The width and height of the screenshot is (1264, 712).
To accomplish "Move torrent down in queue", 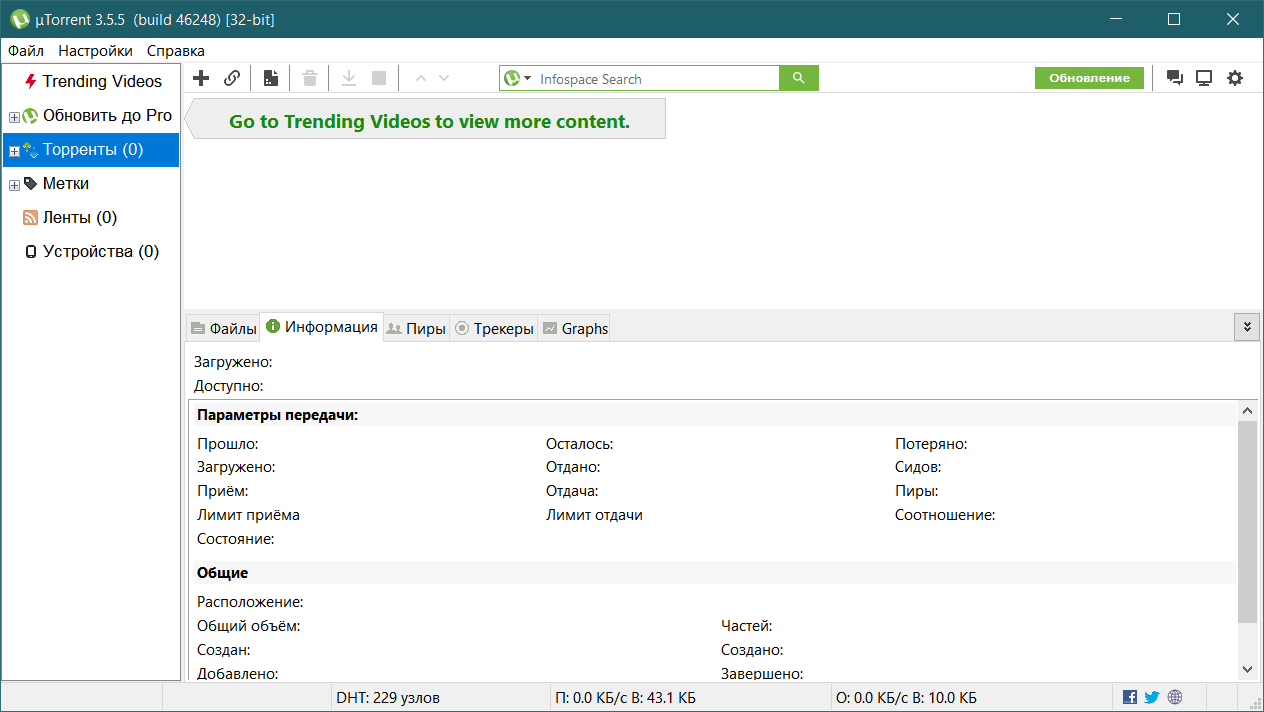I will click(x=444, y=78).
